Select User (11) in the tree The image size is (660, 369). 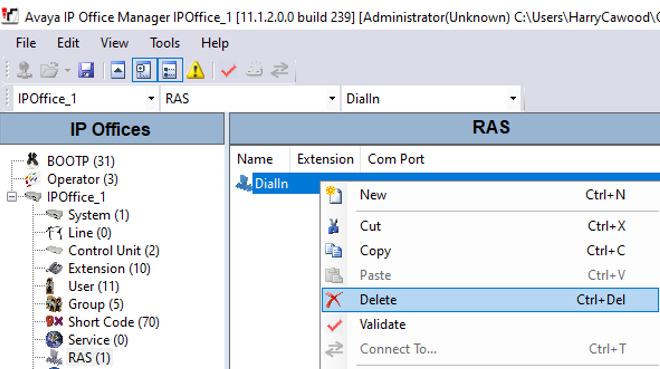point(94,287)
